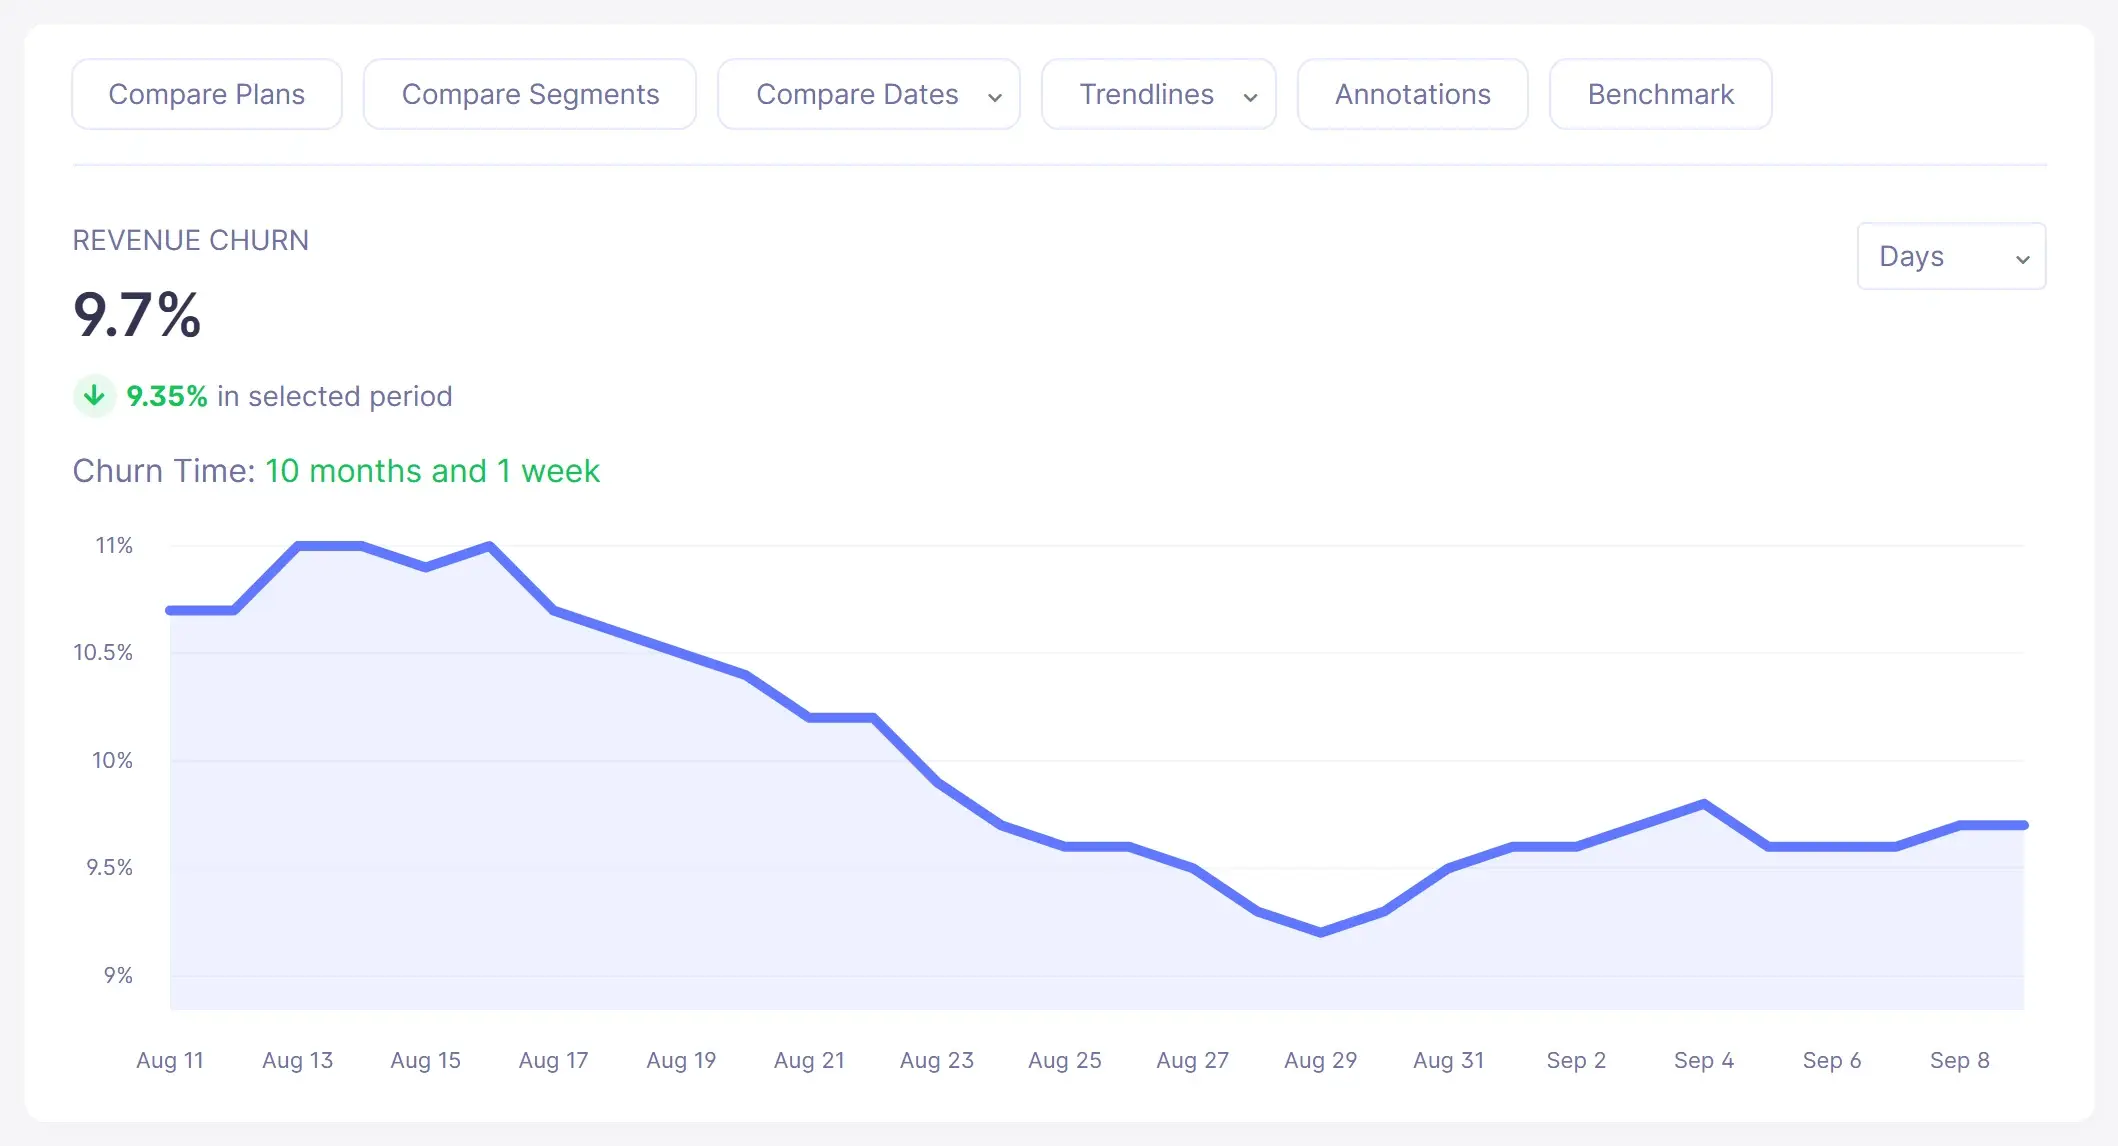This screenshot has width=2118, height=1146.
Task: Click the '10 months and 1 week' churn time
Action: coord(432,471)
